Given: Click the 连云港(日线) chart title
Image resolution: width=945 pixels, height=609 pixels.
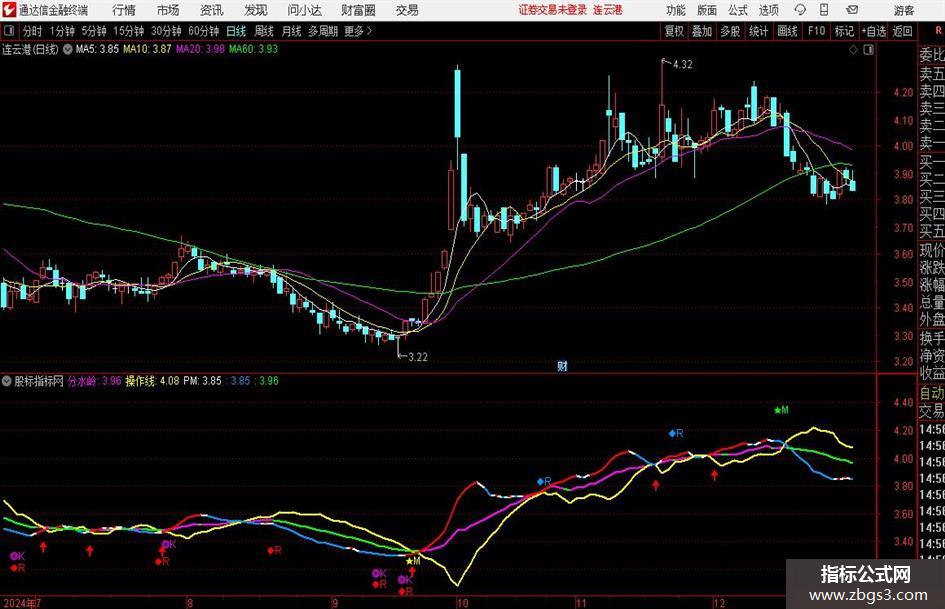Looking at the screenshot, I should click(x=30, y=49).
